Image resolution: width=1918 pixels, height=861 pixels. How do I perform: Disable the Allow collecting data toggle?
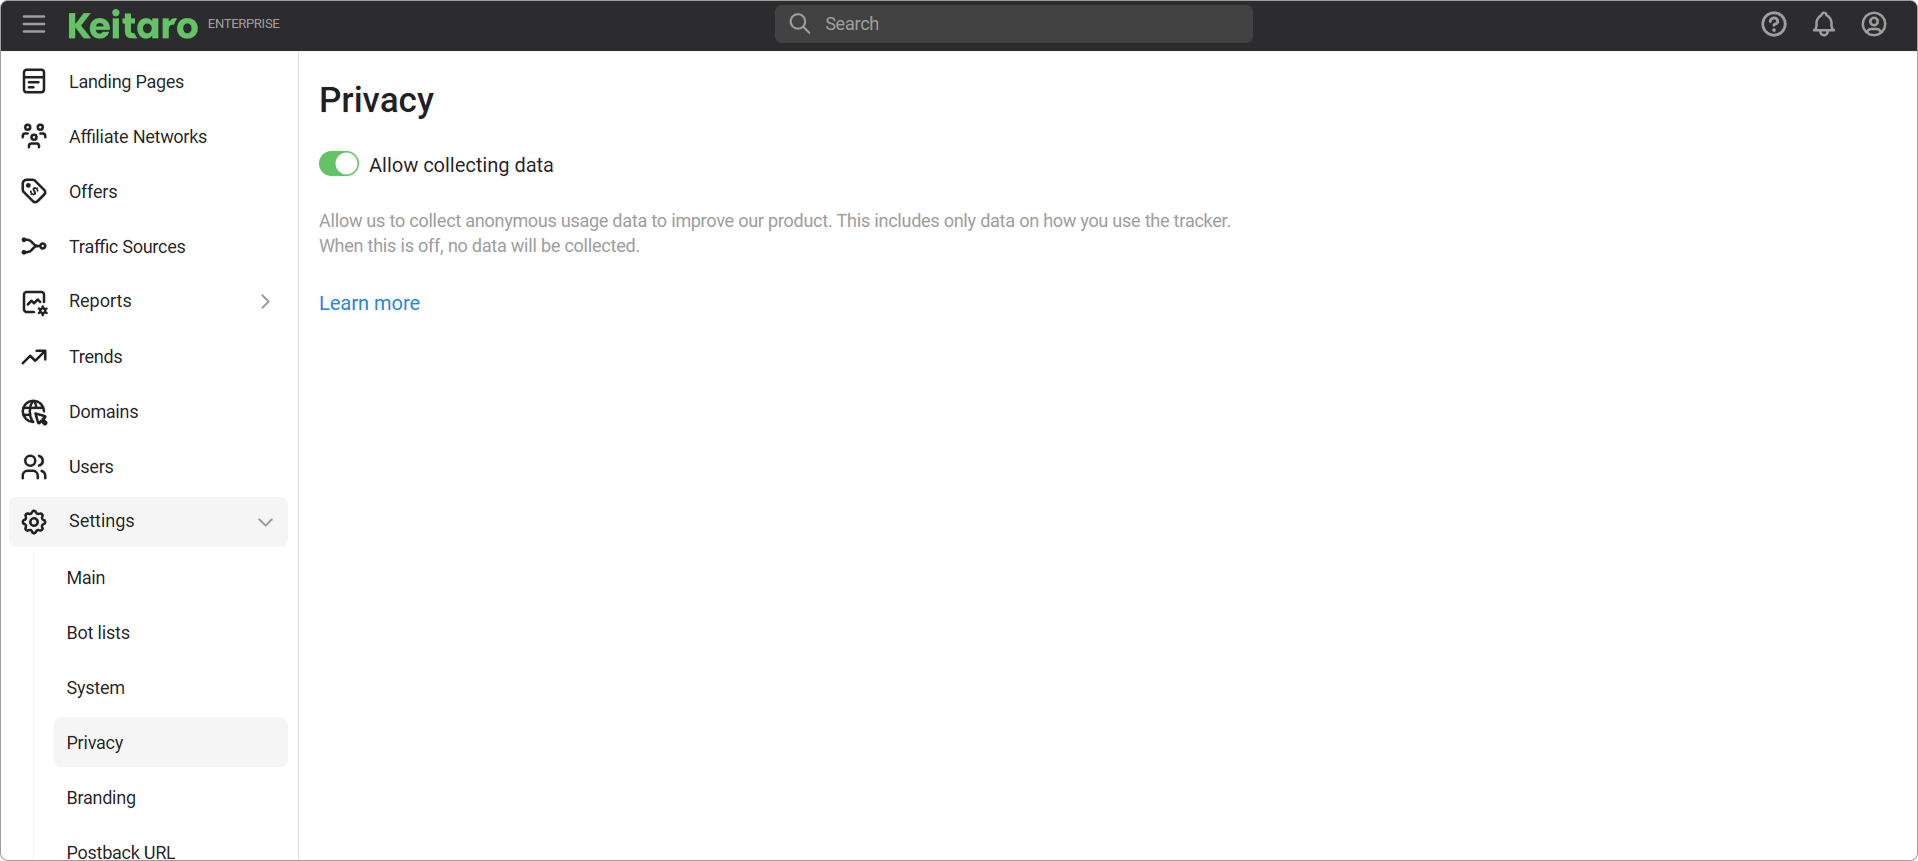point(339,164)
